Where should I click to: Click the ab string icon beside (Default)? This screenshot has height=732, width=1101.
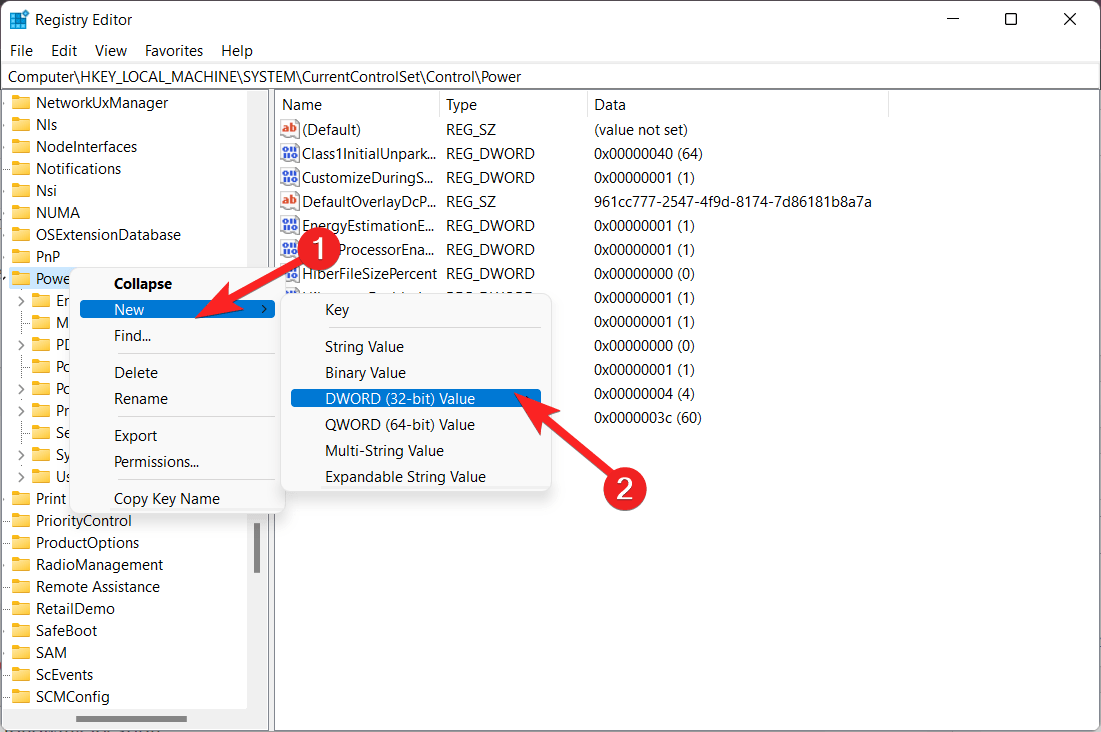290,129
